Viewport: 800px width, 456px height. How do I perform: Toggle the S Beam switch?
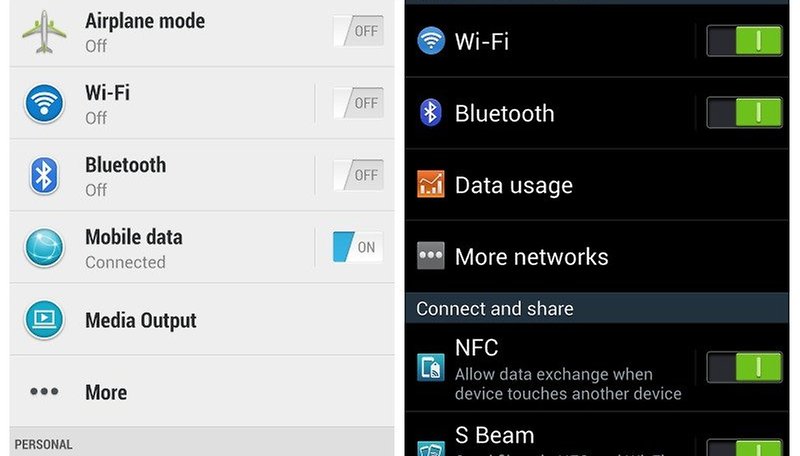744,447
